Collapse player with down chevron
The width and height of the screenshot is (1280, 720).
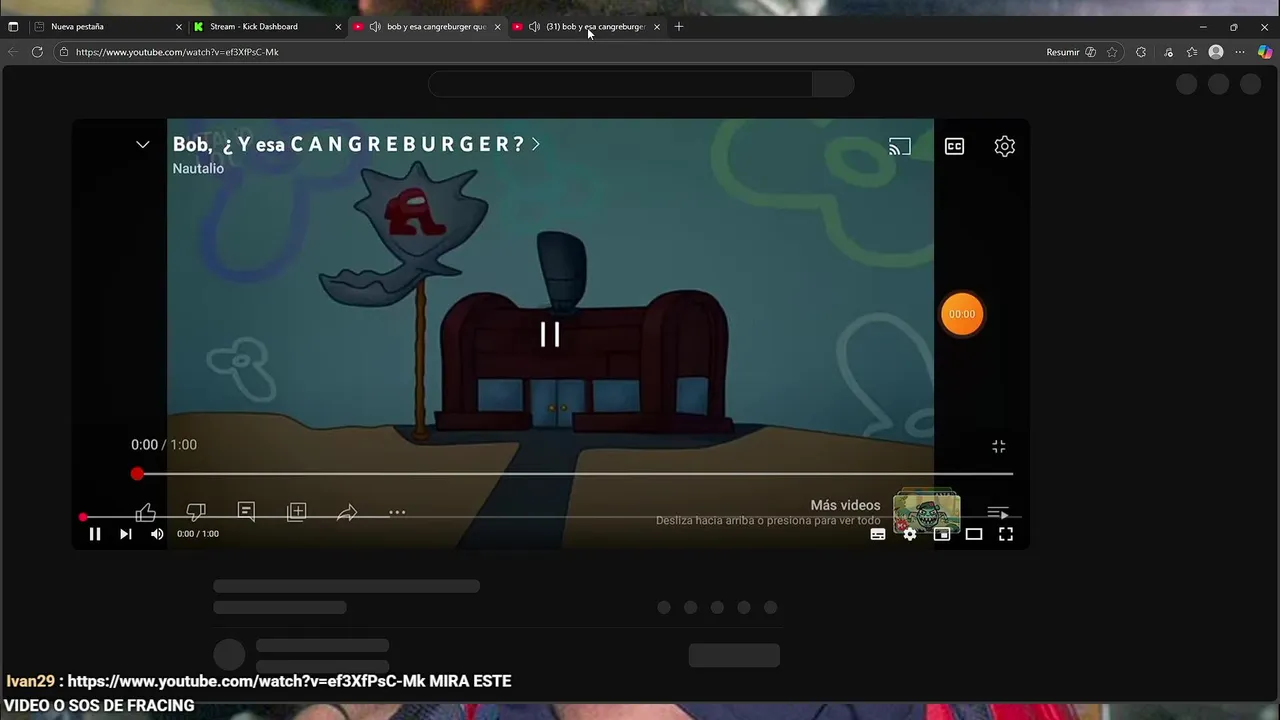pyautogui.click(x=143, y=145)
